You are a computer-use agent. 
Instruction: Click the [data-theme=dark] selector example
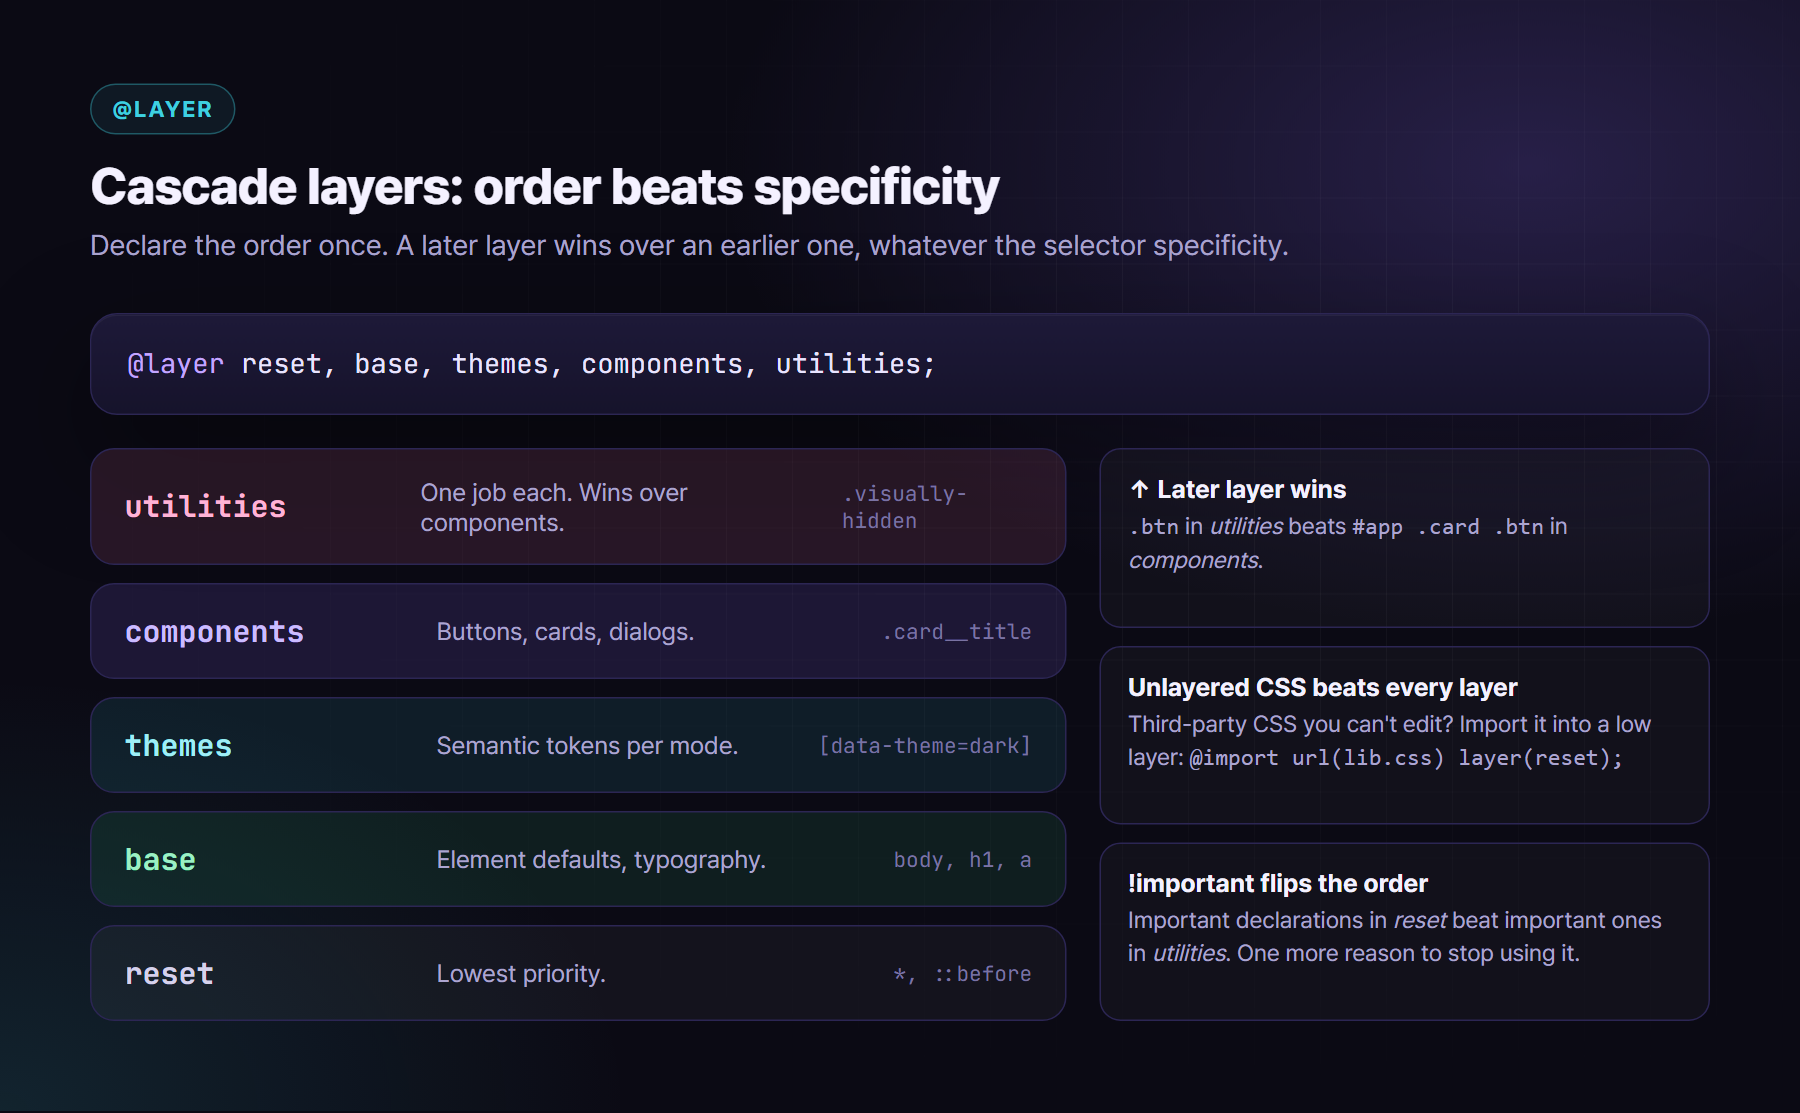(925, 746)
